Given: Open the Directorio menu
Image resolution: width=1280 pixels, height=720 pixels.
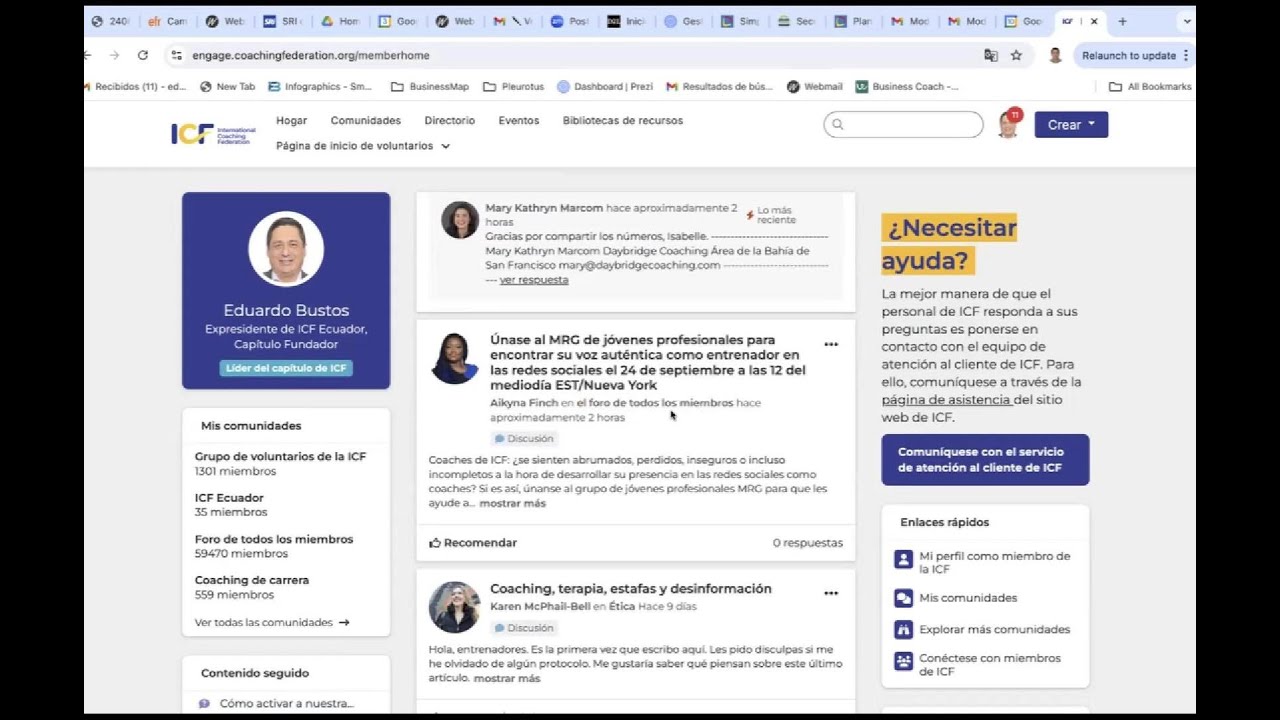Looking at the screenshot, I should (450, 120).
